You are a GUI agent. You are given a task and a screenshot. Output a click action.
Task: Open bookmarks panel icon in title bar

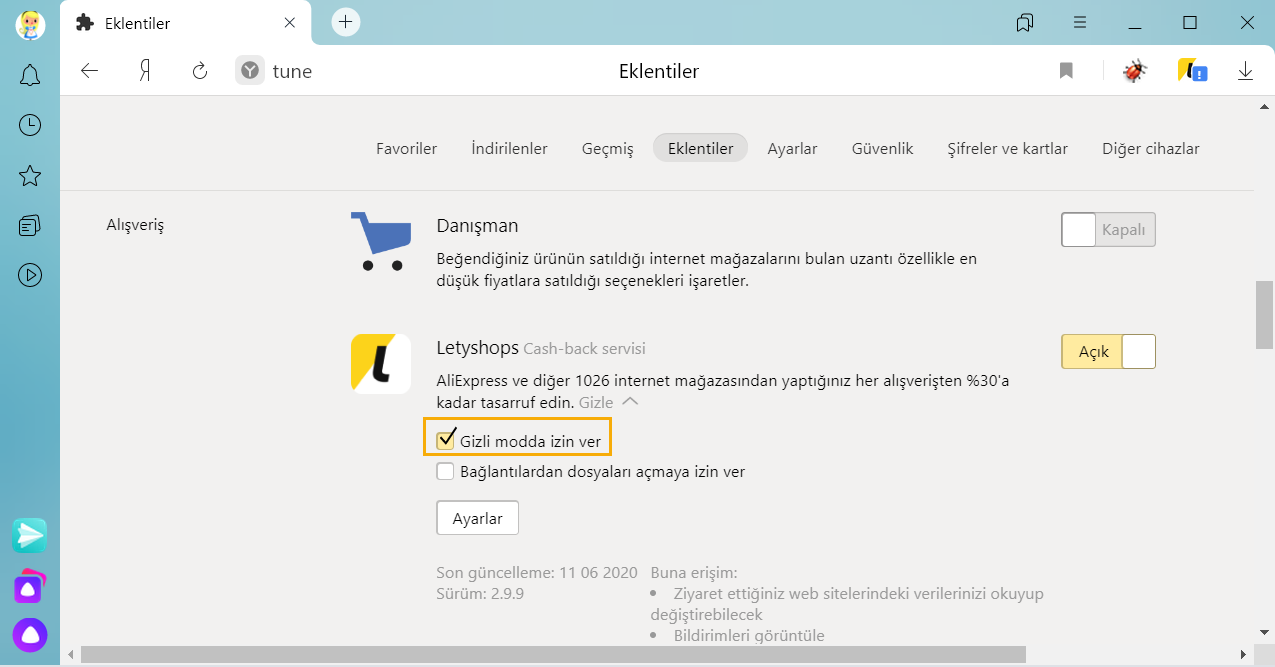click(1024, 22)
